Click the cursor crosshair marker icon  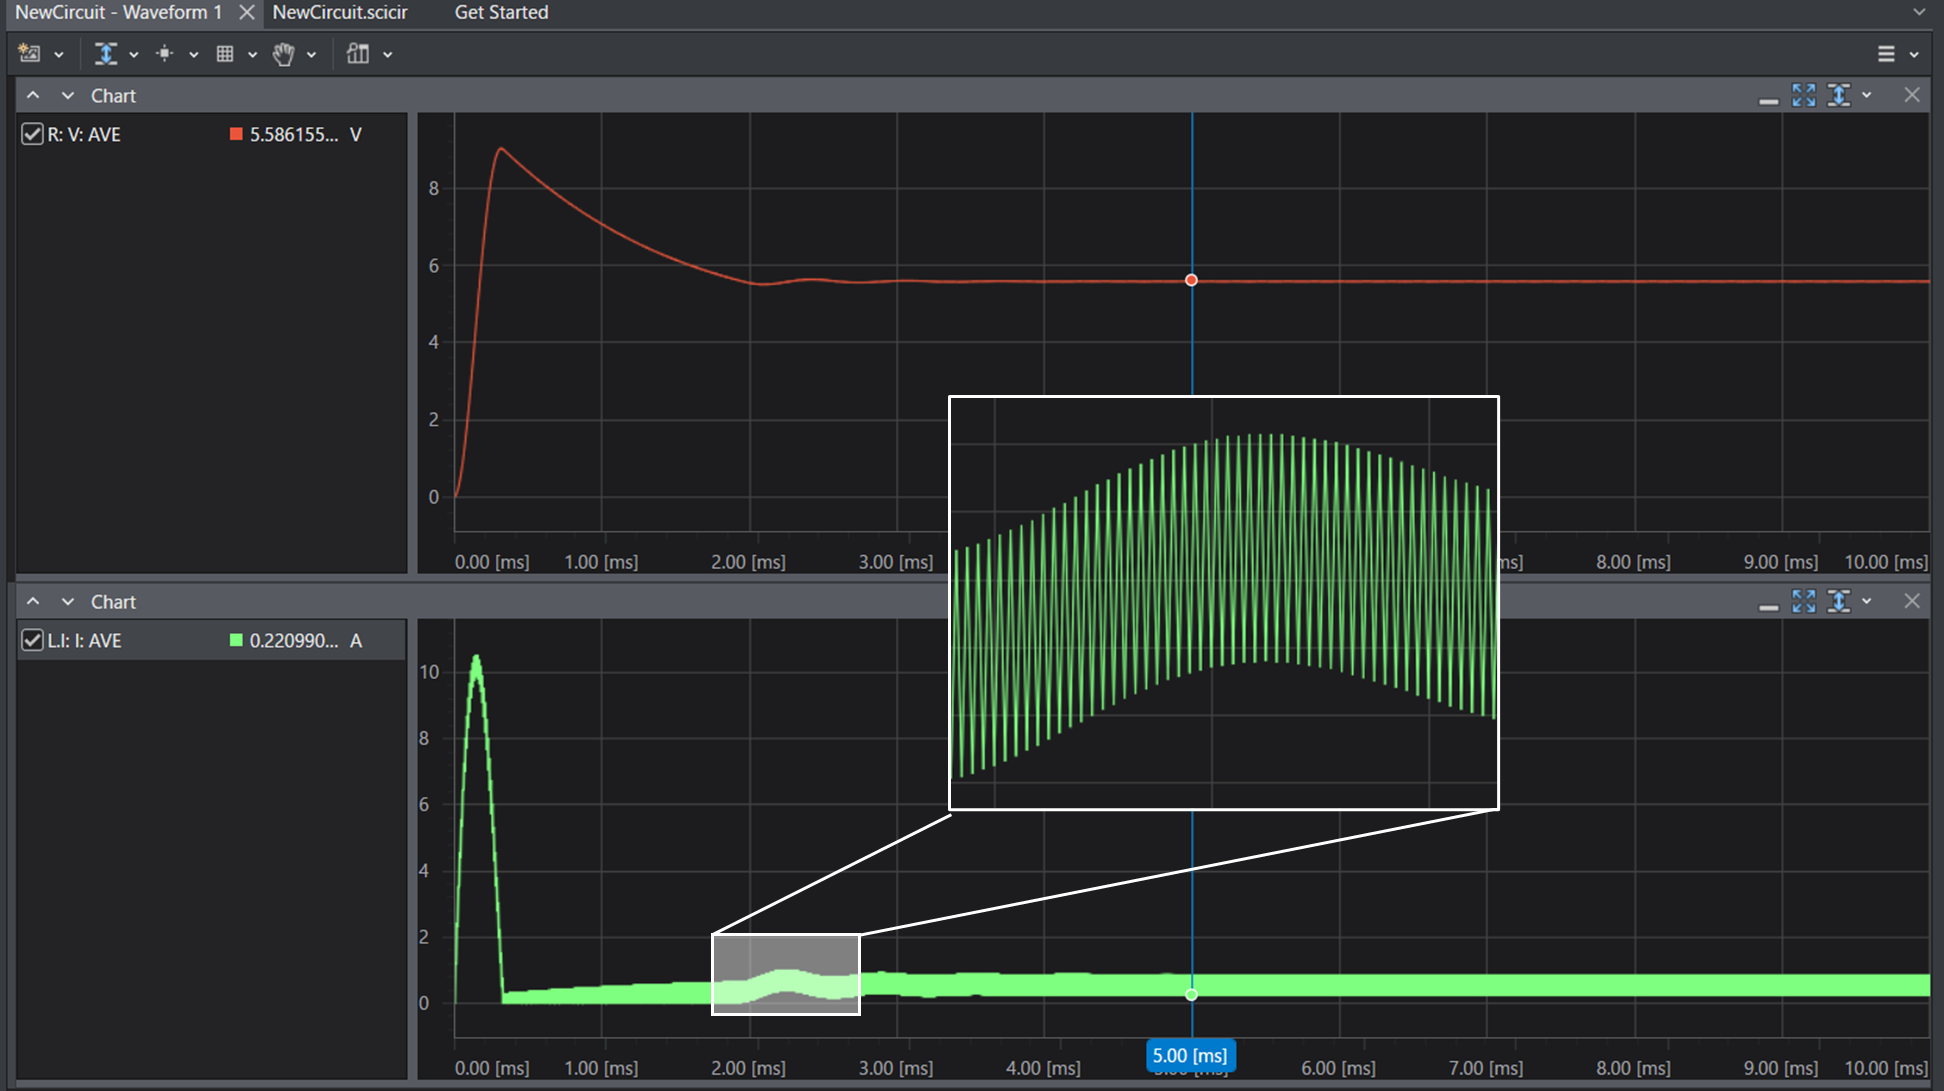(x=165, y=54)
